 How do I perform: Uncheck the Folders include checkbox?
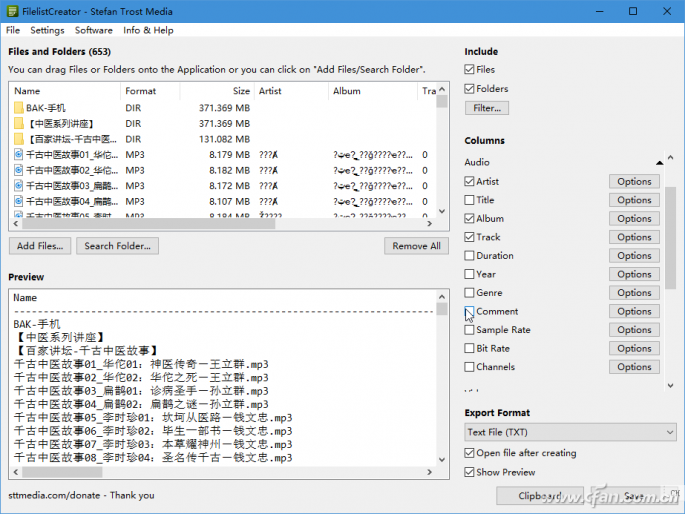(x=469, y=89)
